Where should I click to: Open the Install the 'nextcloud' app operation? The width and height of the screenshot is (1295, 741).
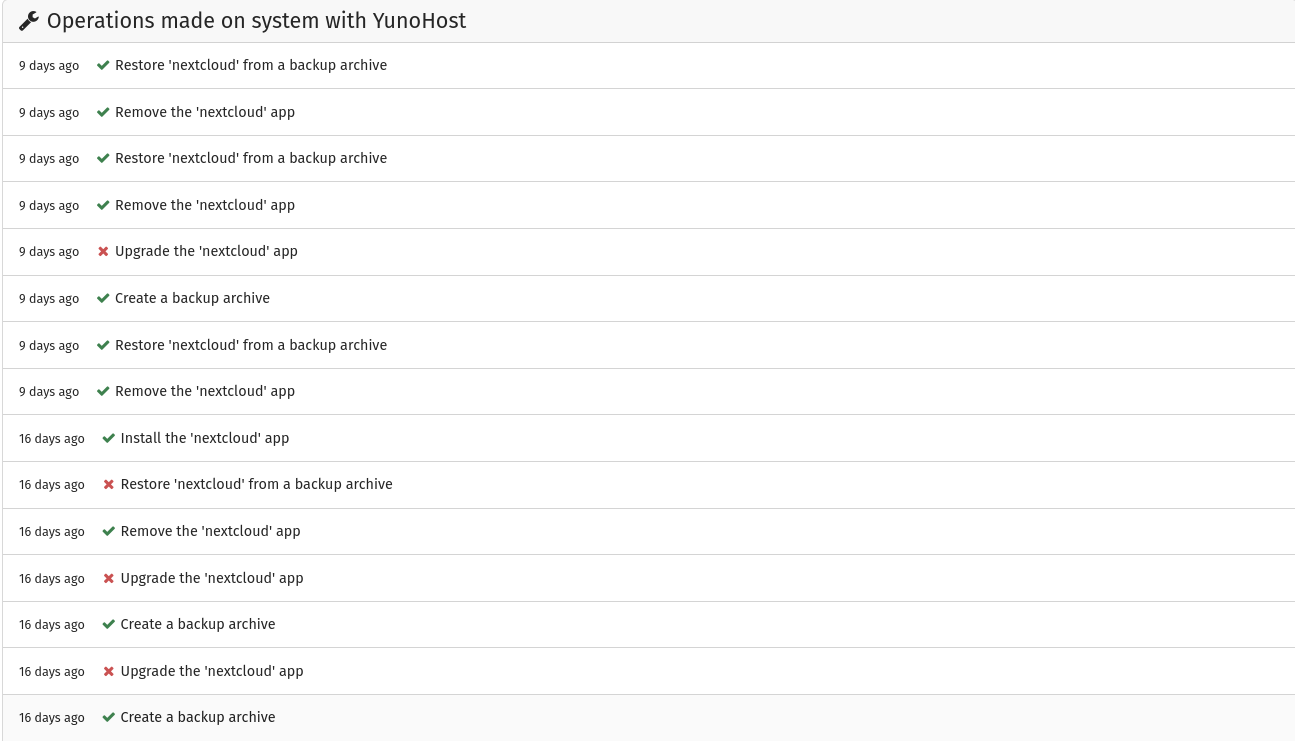click(x=205, y=438)
